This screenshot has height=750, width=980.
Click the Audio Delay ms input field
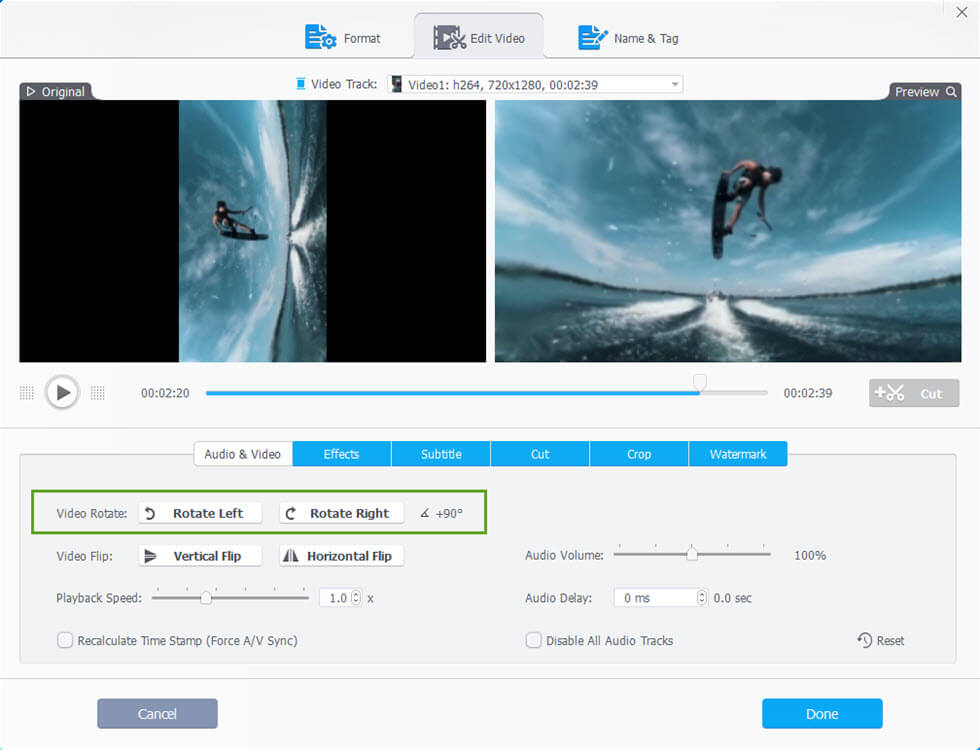click(x=656, y=598)
